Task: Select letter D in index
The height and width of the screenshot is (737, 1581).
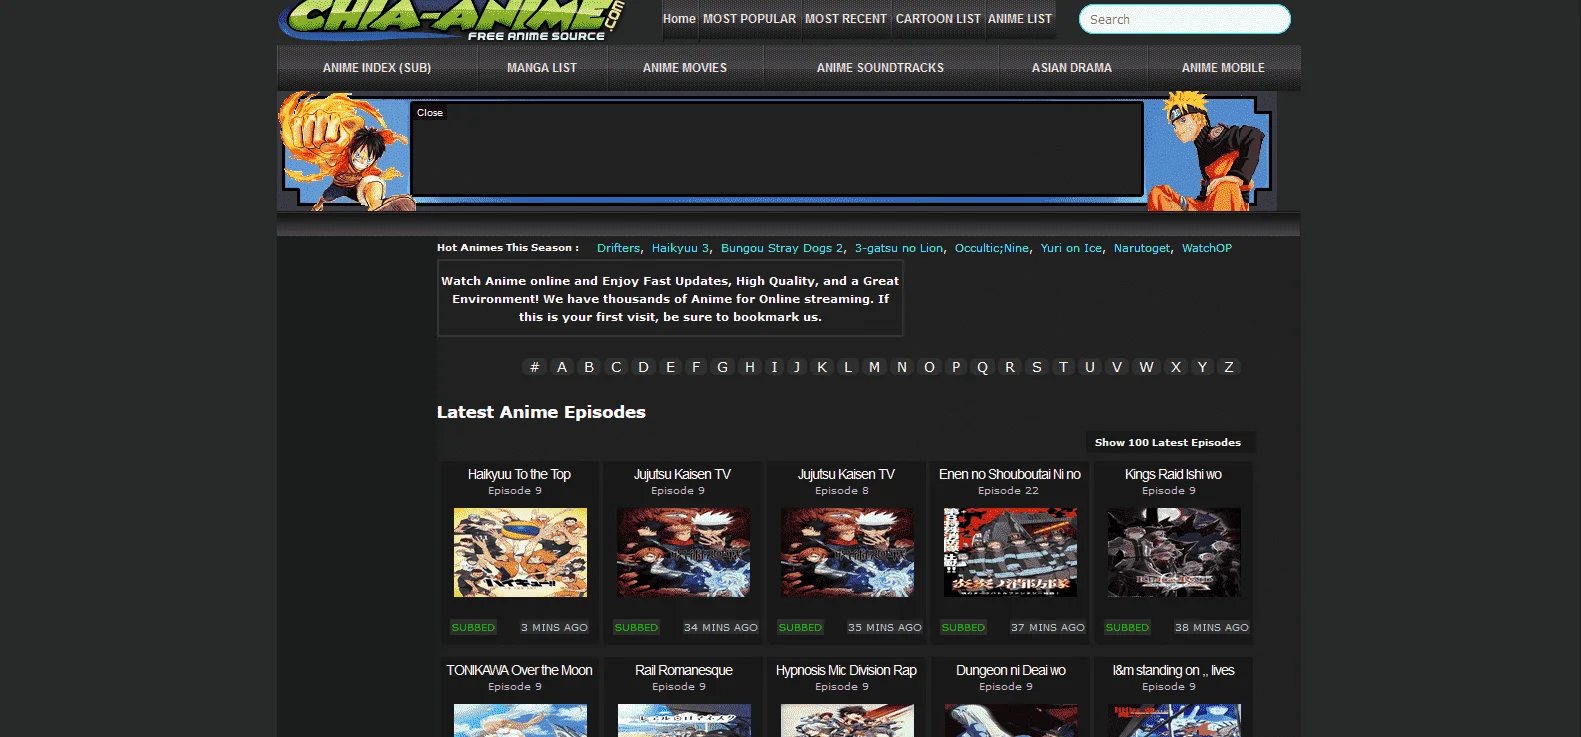Action: click(x=643, y=367)
